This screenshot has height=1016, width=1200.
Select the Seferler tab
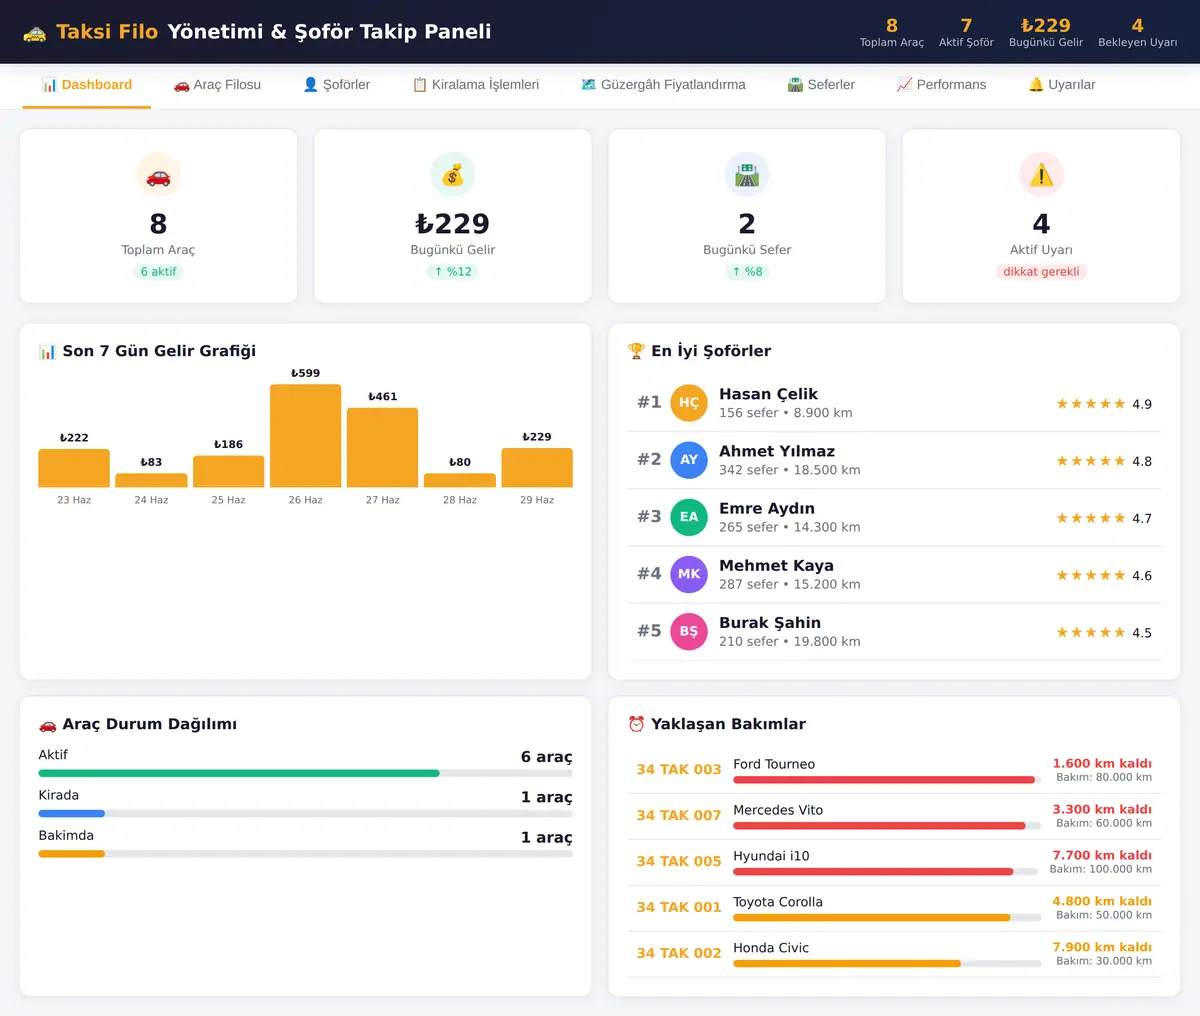(x=821, y=85)
